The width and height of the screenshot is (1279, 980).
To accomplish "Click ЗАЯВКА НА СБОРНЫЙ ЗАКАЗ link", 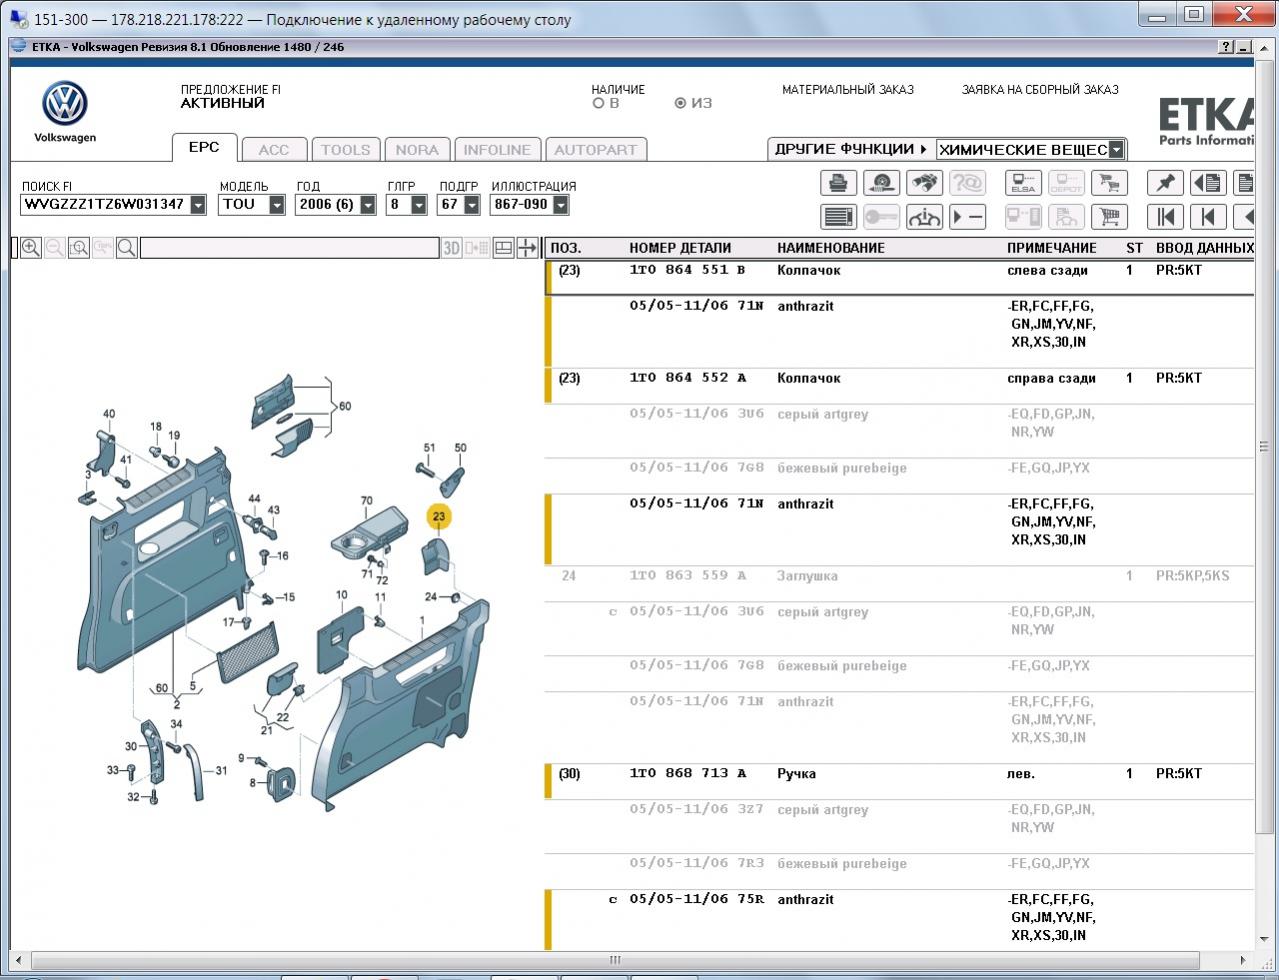I will coord(1040,90).
